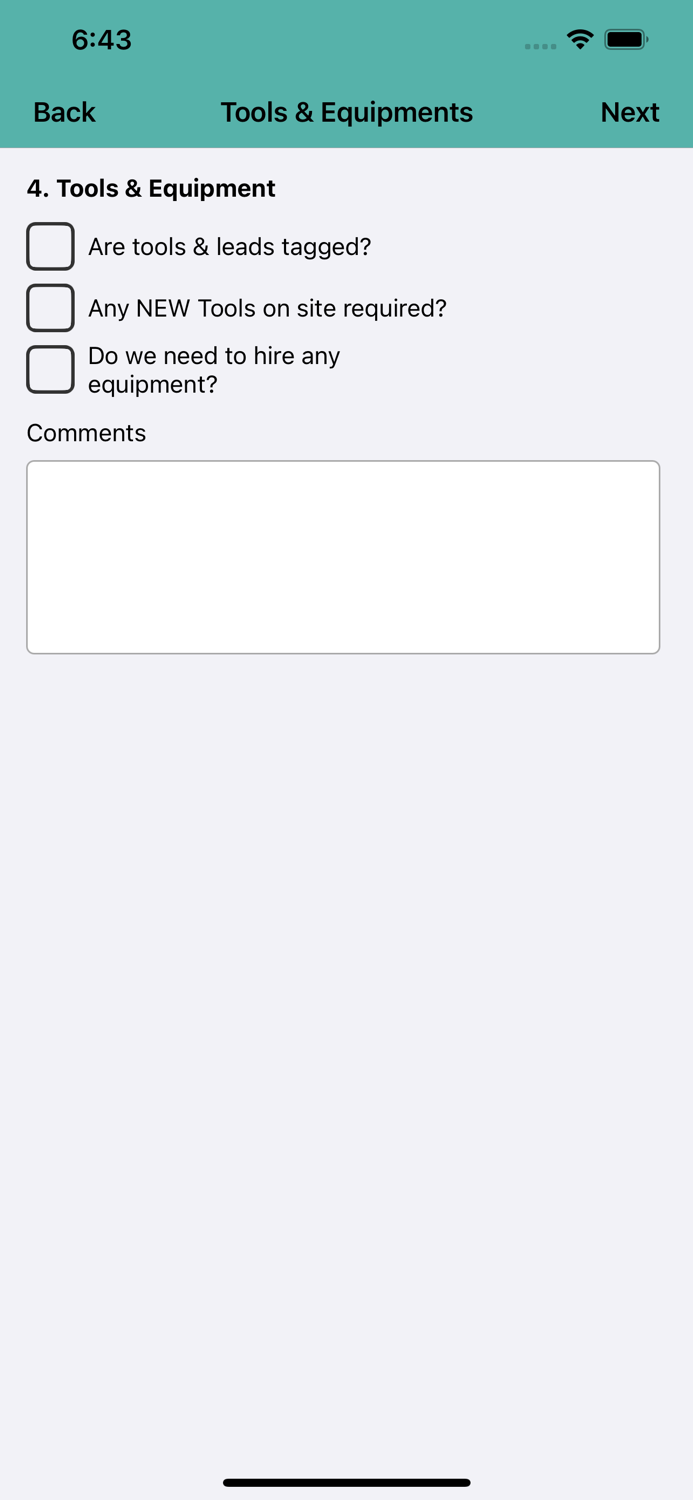The image size is (693, 1500).
Task: Tap the Tools & Equipments header title
Action: (x=347, y=112)
